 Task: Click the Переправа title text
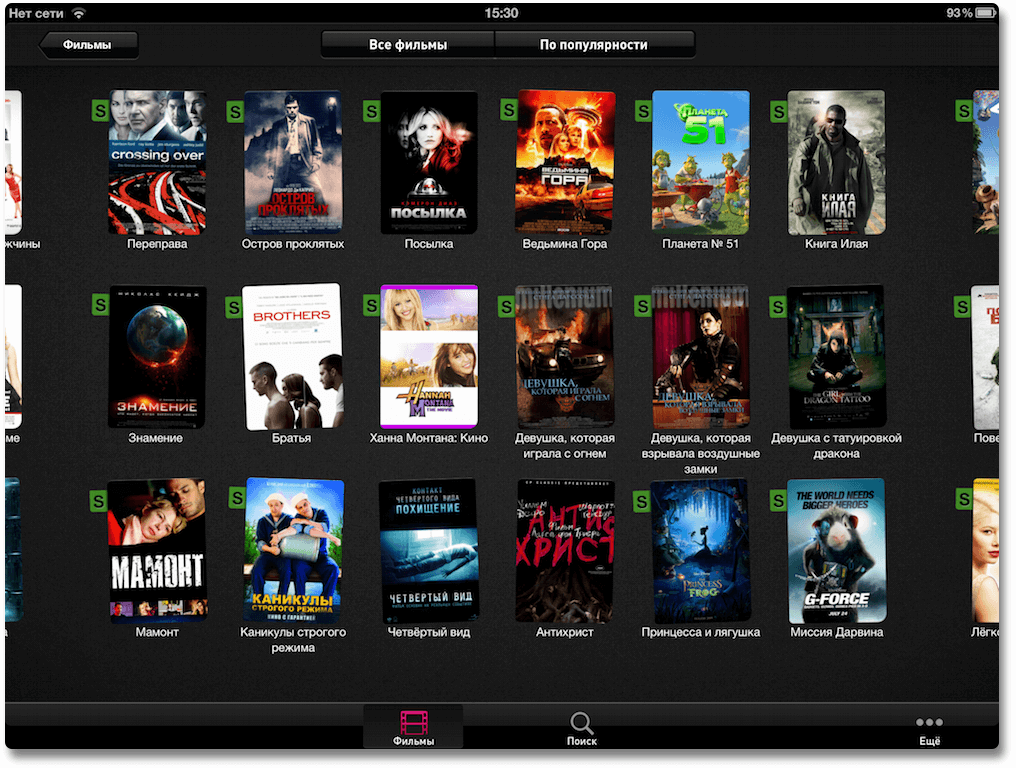click(157, 244)
